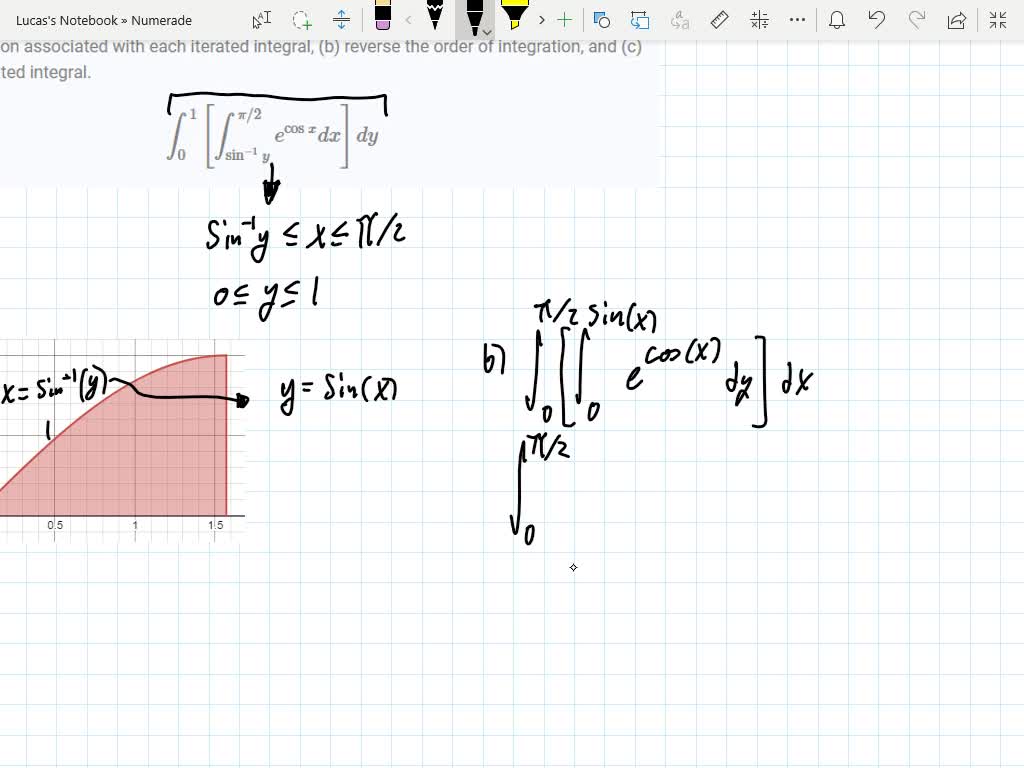
Task: Open the ellipsis overflow menu
Action: 795,19
